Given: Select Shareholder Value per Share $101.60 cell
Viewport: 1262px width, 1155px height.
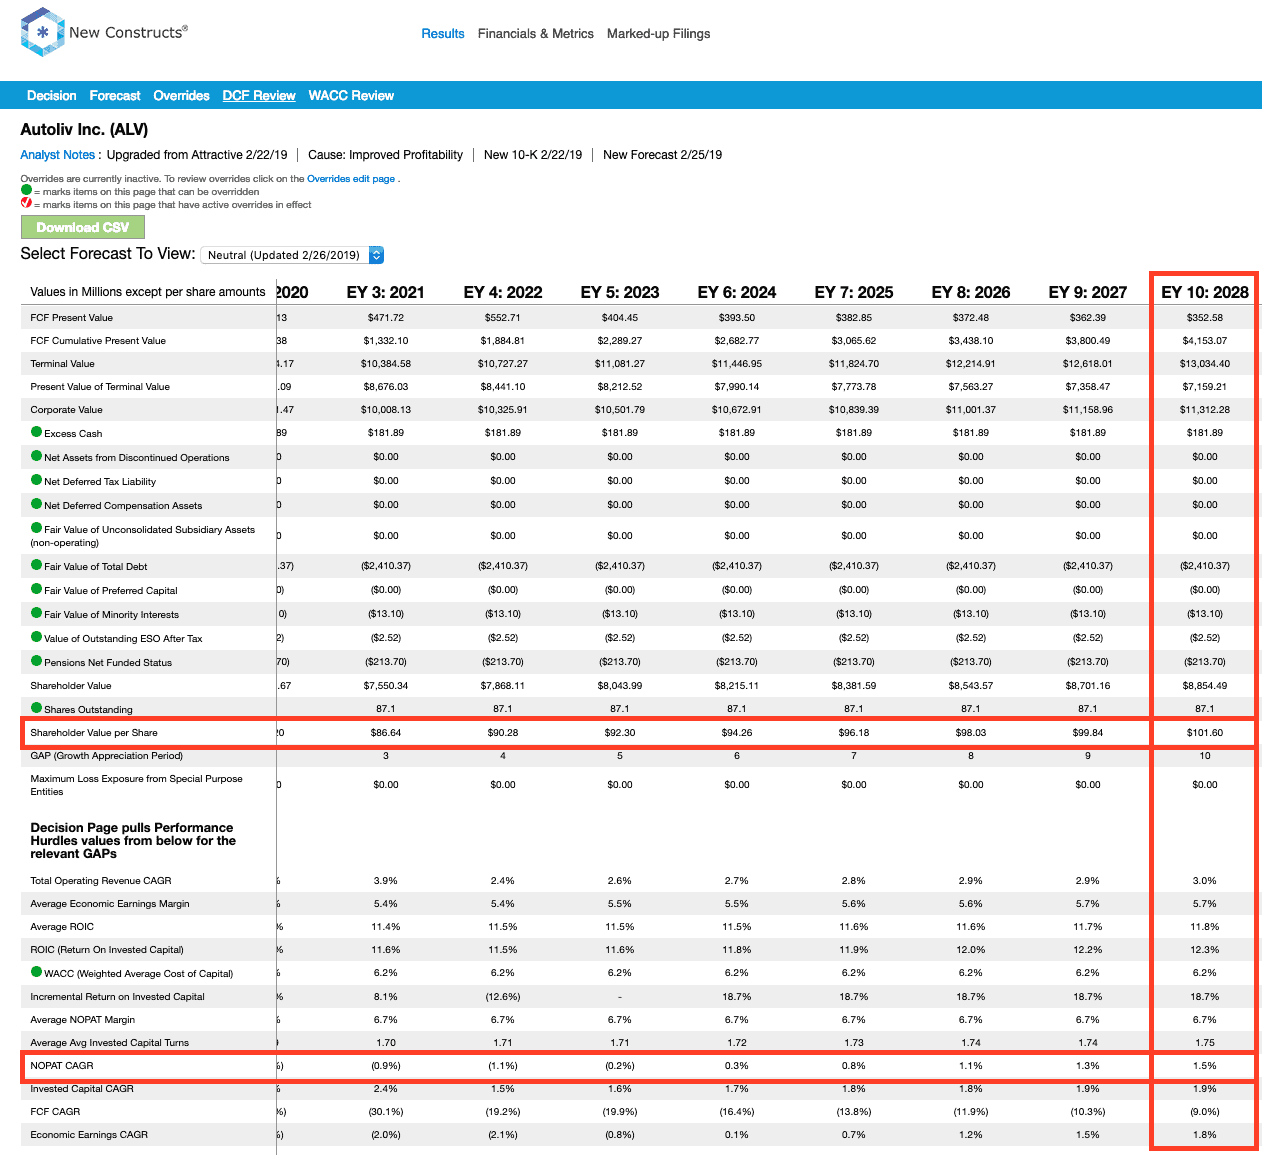Looking at the screenshot, I should coord(1205,733).
